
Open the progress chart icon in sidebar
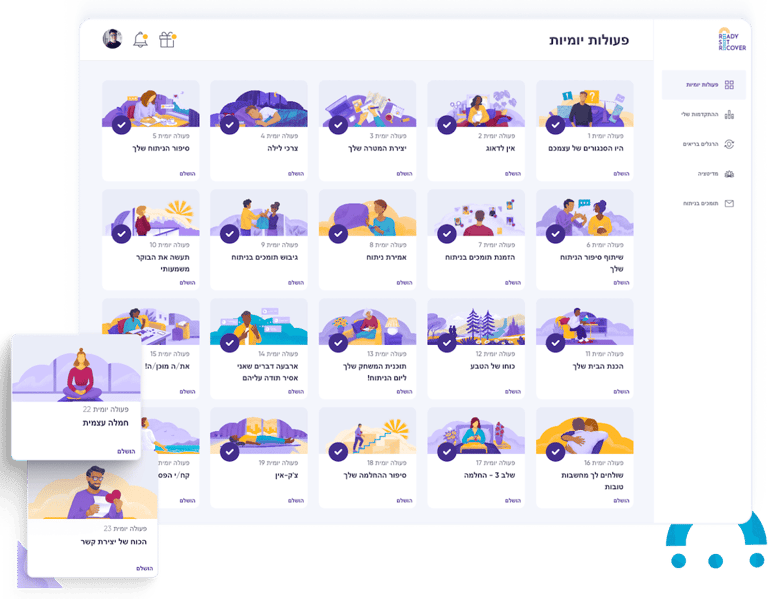[729, 115]
